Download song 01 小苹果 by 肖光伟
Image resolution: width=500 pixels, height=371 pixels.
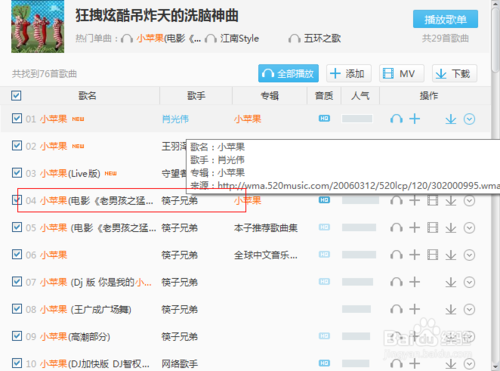[451, 119]
